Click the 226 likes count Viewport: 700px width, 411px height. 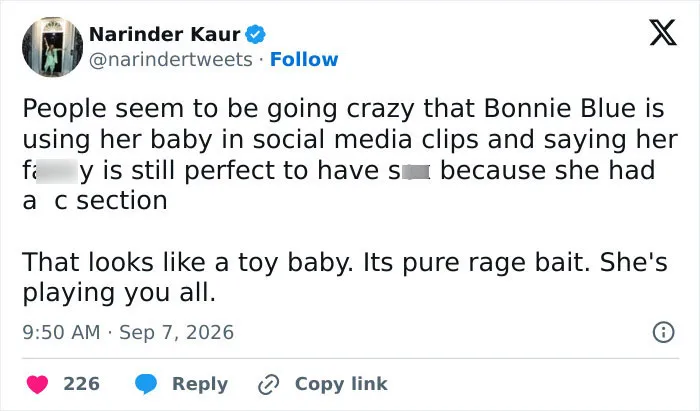(x=81, y=384)
